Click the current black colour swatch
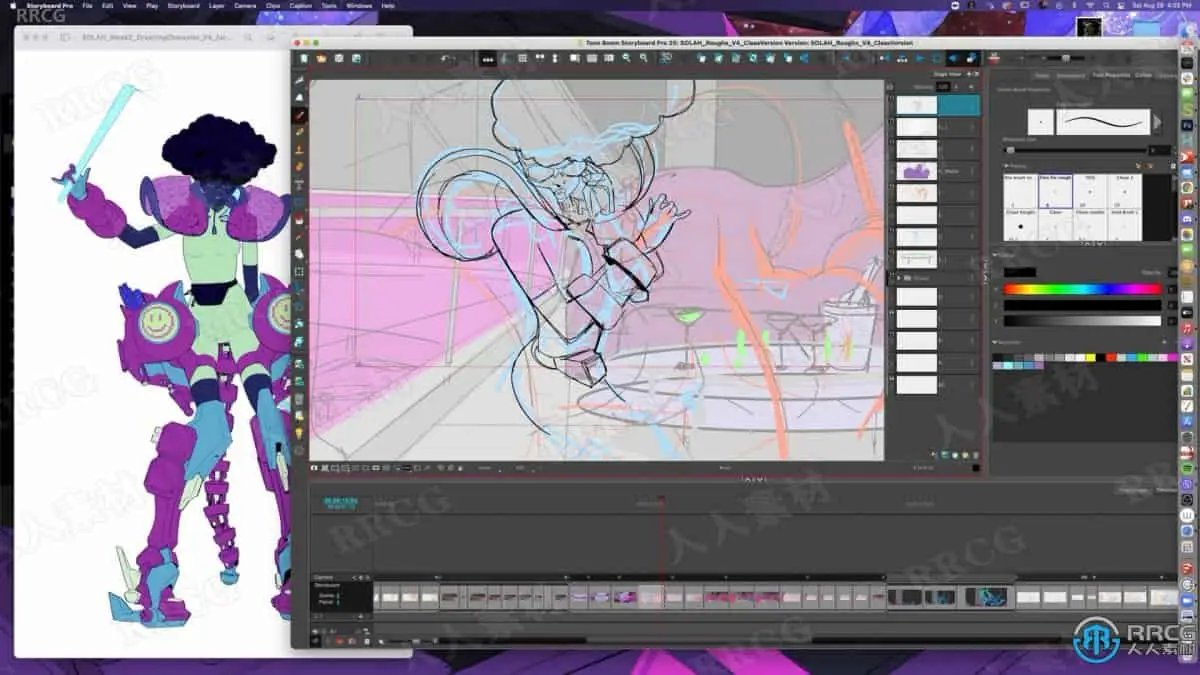 pyautogui.click(x=1020, y=272)
